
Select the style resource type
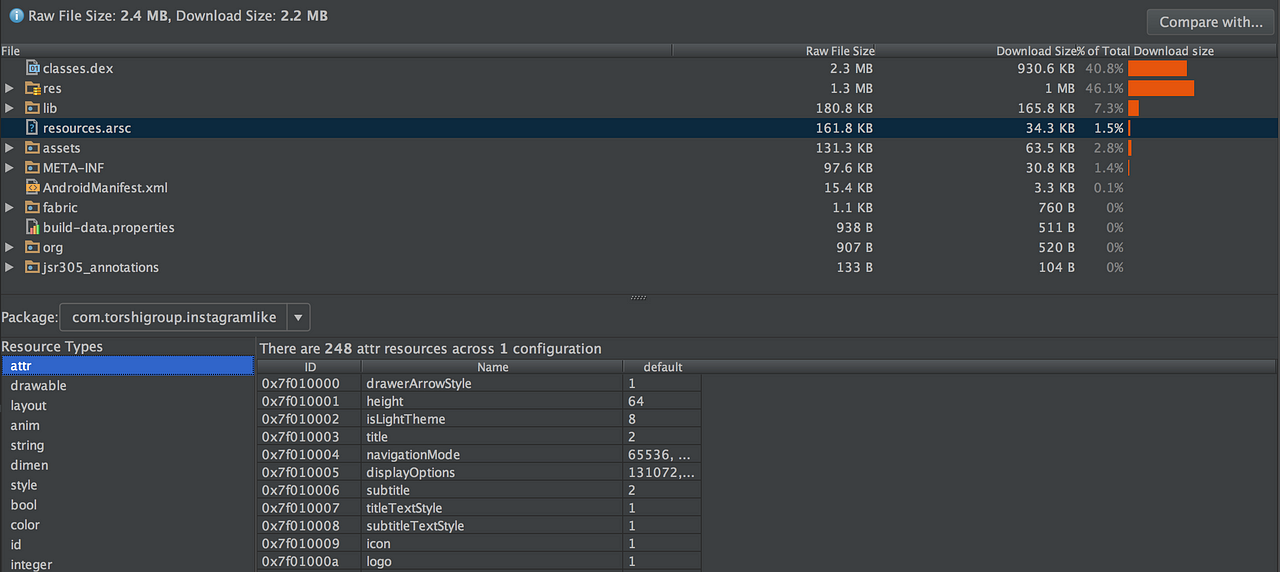[x=126, y=485]
